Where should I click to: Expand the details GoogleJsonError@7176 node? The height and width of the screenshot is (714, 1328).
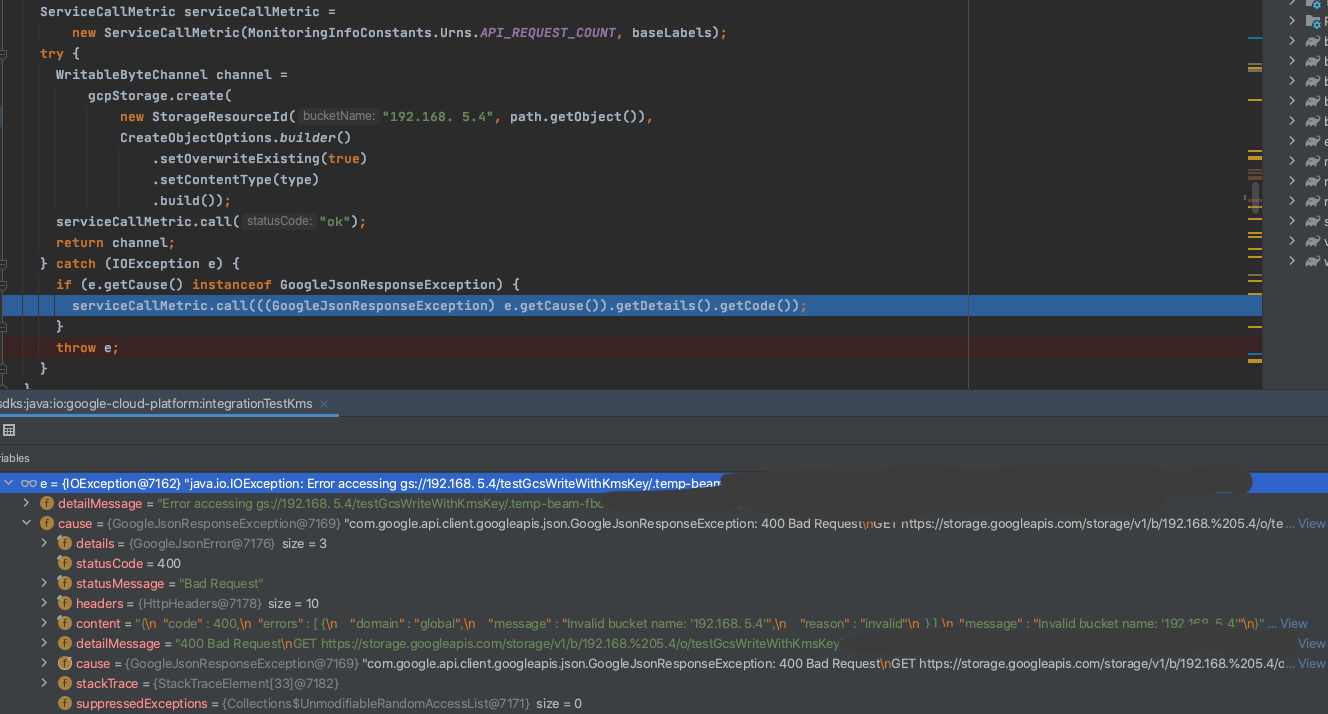pyautogui.click(x=44, y=543)
